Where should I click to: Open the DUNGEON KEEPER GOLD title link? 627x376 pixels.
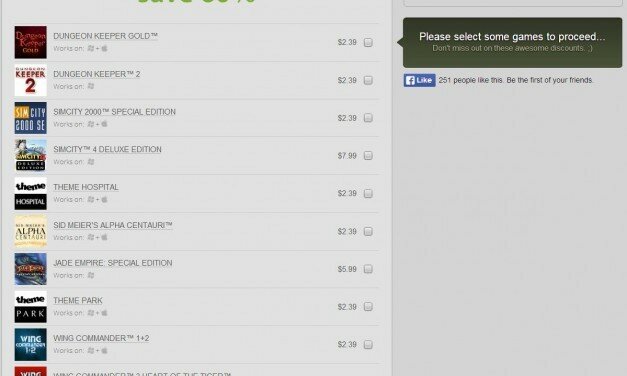click(x=106, y=36)
